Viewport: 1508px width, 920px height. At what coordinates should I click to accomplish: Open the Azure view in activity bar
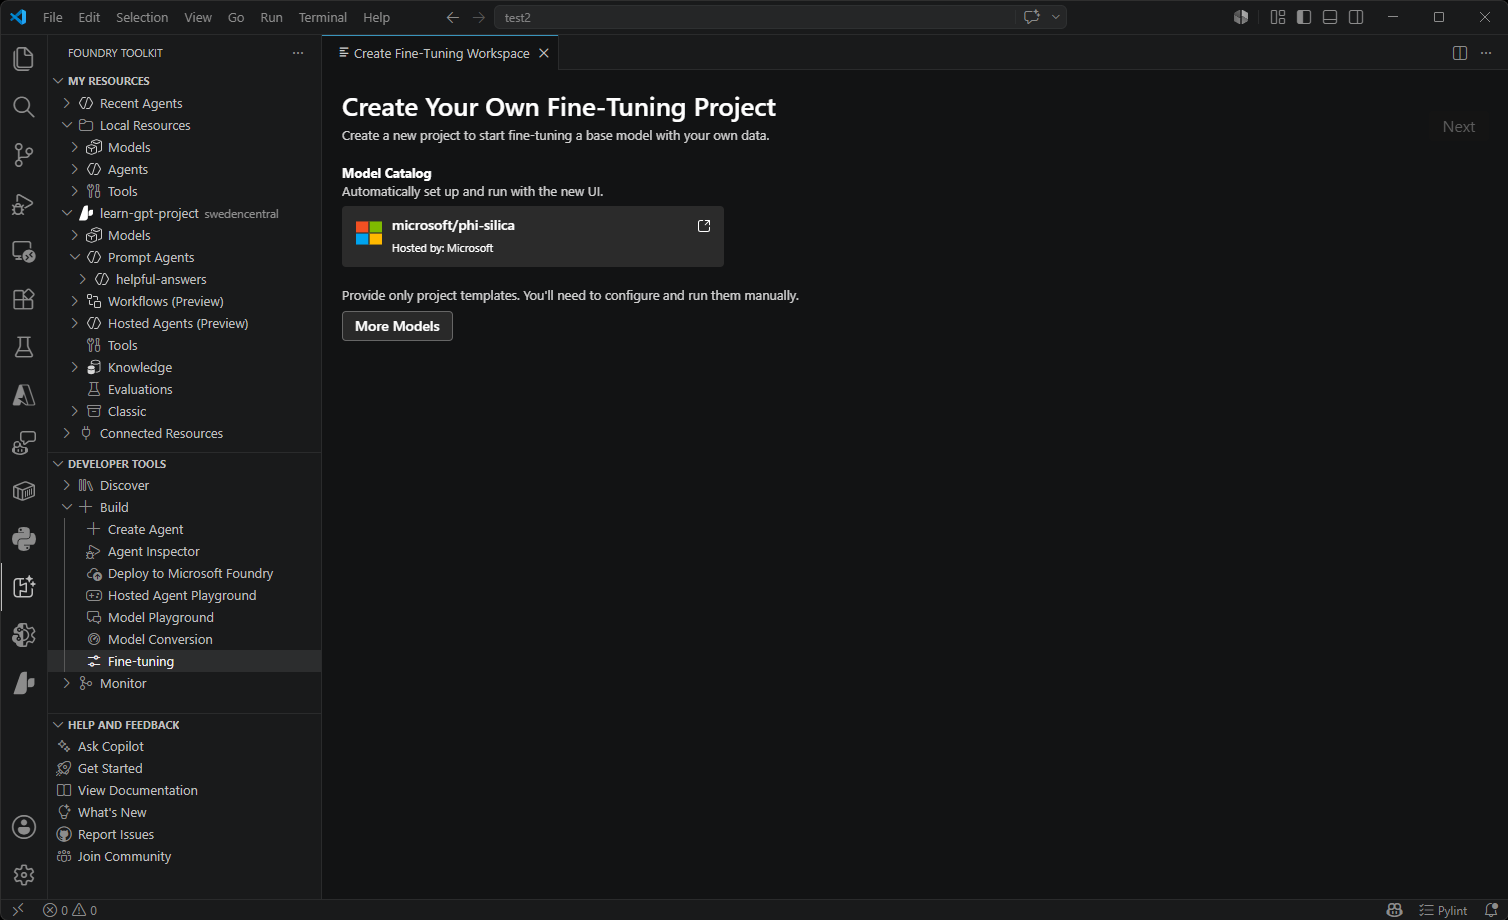tap(24, 395)
